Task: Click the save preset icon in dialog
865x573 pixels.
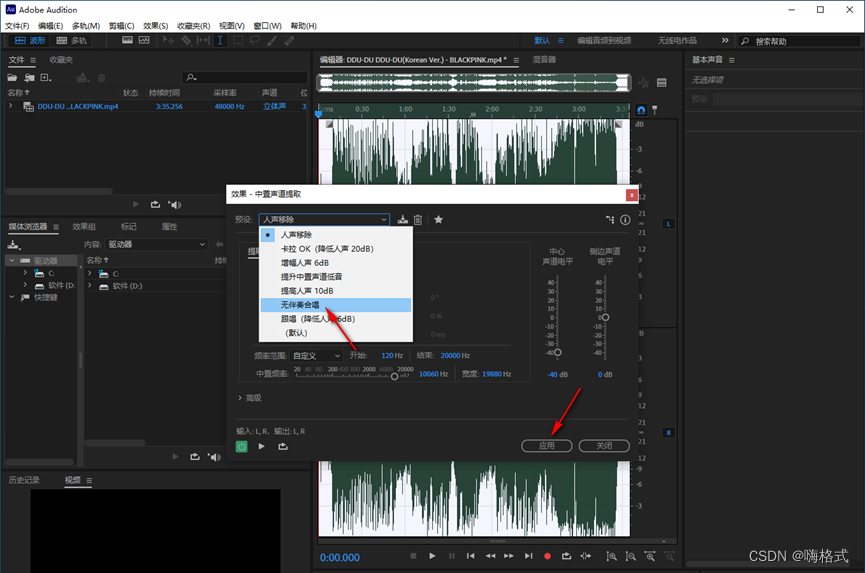Action: click(403, 219)
